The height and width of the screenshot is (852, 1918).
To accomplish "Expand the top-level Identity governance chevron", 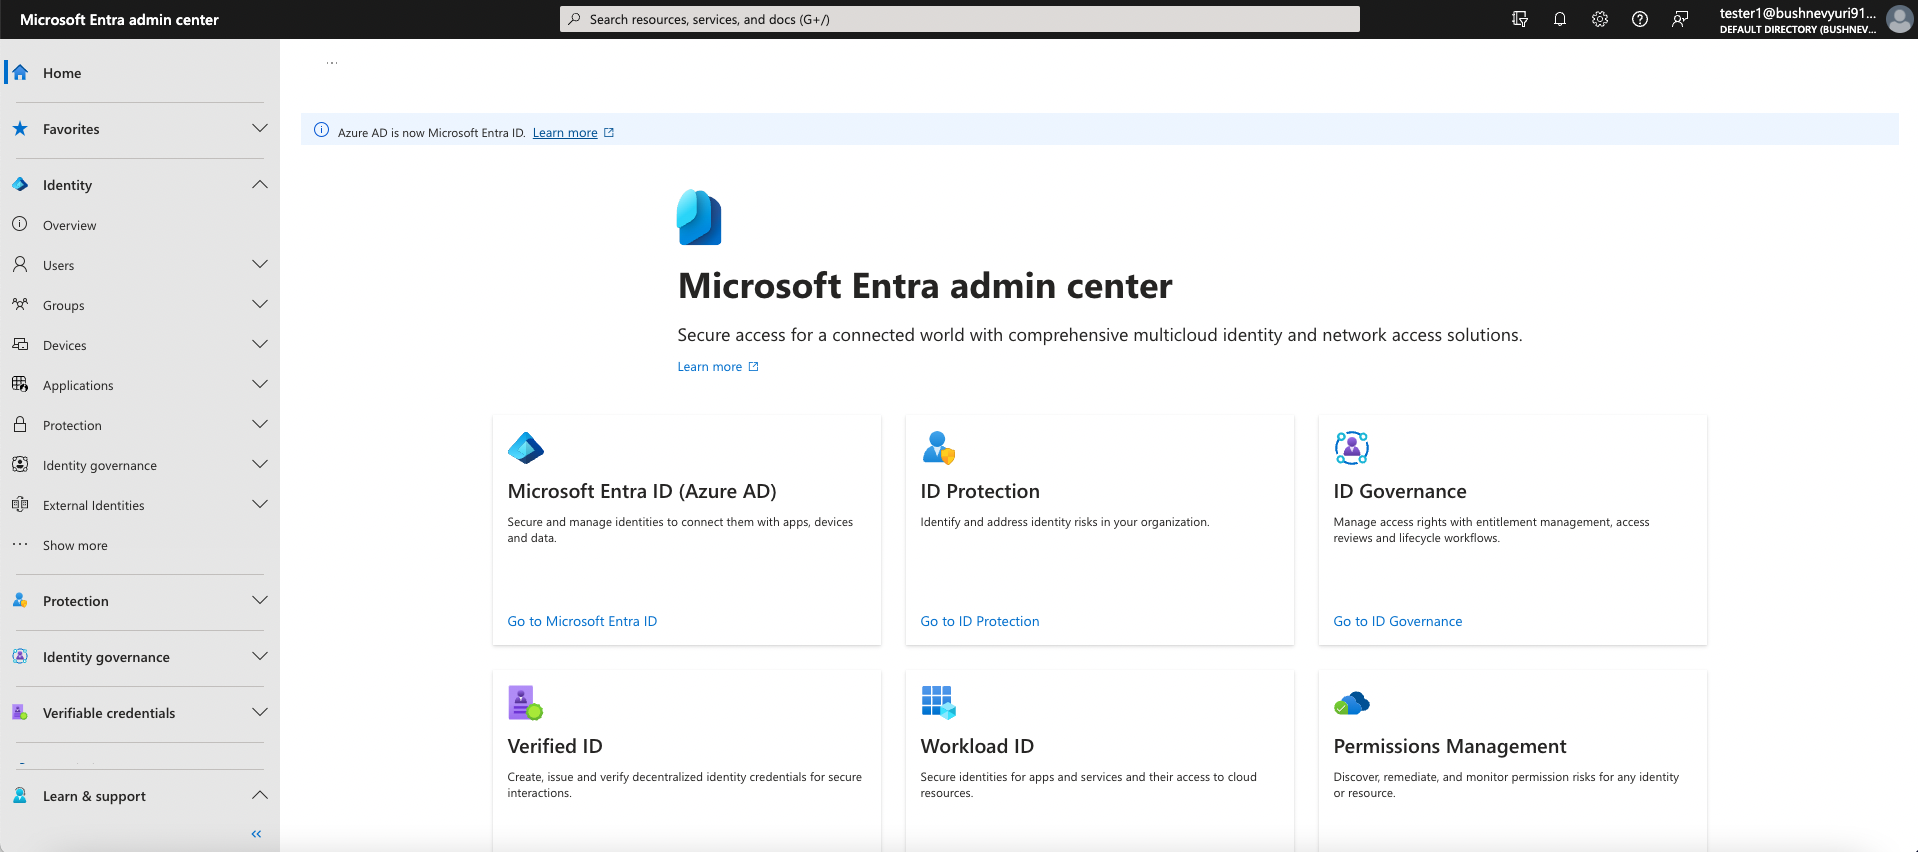I will pos(260,656).
